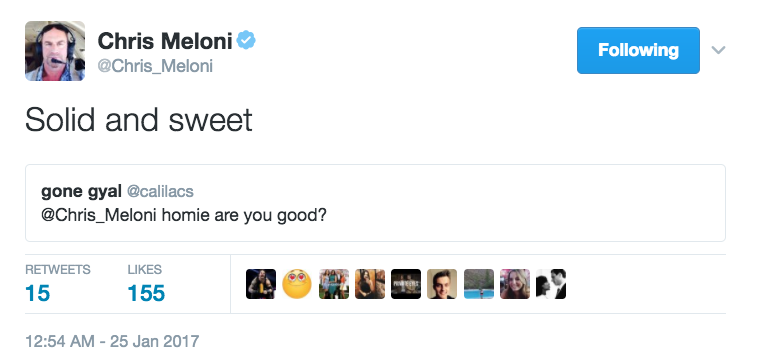Open the heart-eyes emoji avatar
760x360 pixels.
pos(297,284)
